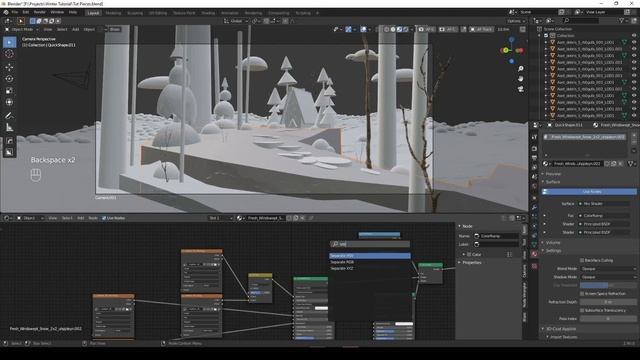The height and width of the screenshot is (360, 640).
Task: Toggle camera view with the camera icon
Action: [x=520, y=89]
